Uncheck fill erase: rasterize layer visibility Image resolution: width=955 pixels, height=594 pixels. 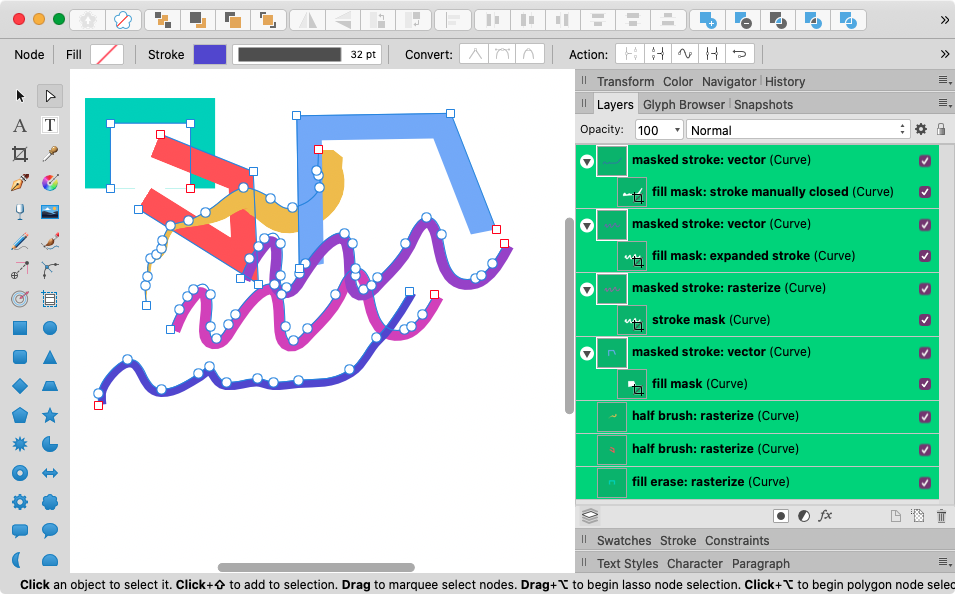925,482
